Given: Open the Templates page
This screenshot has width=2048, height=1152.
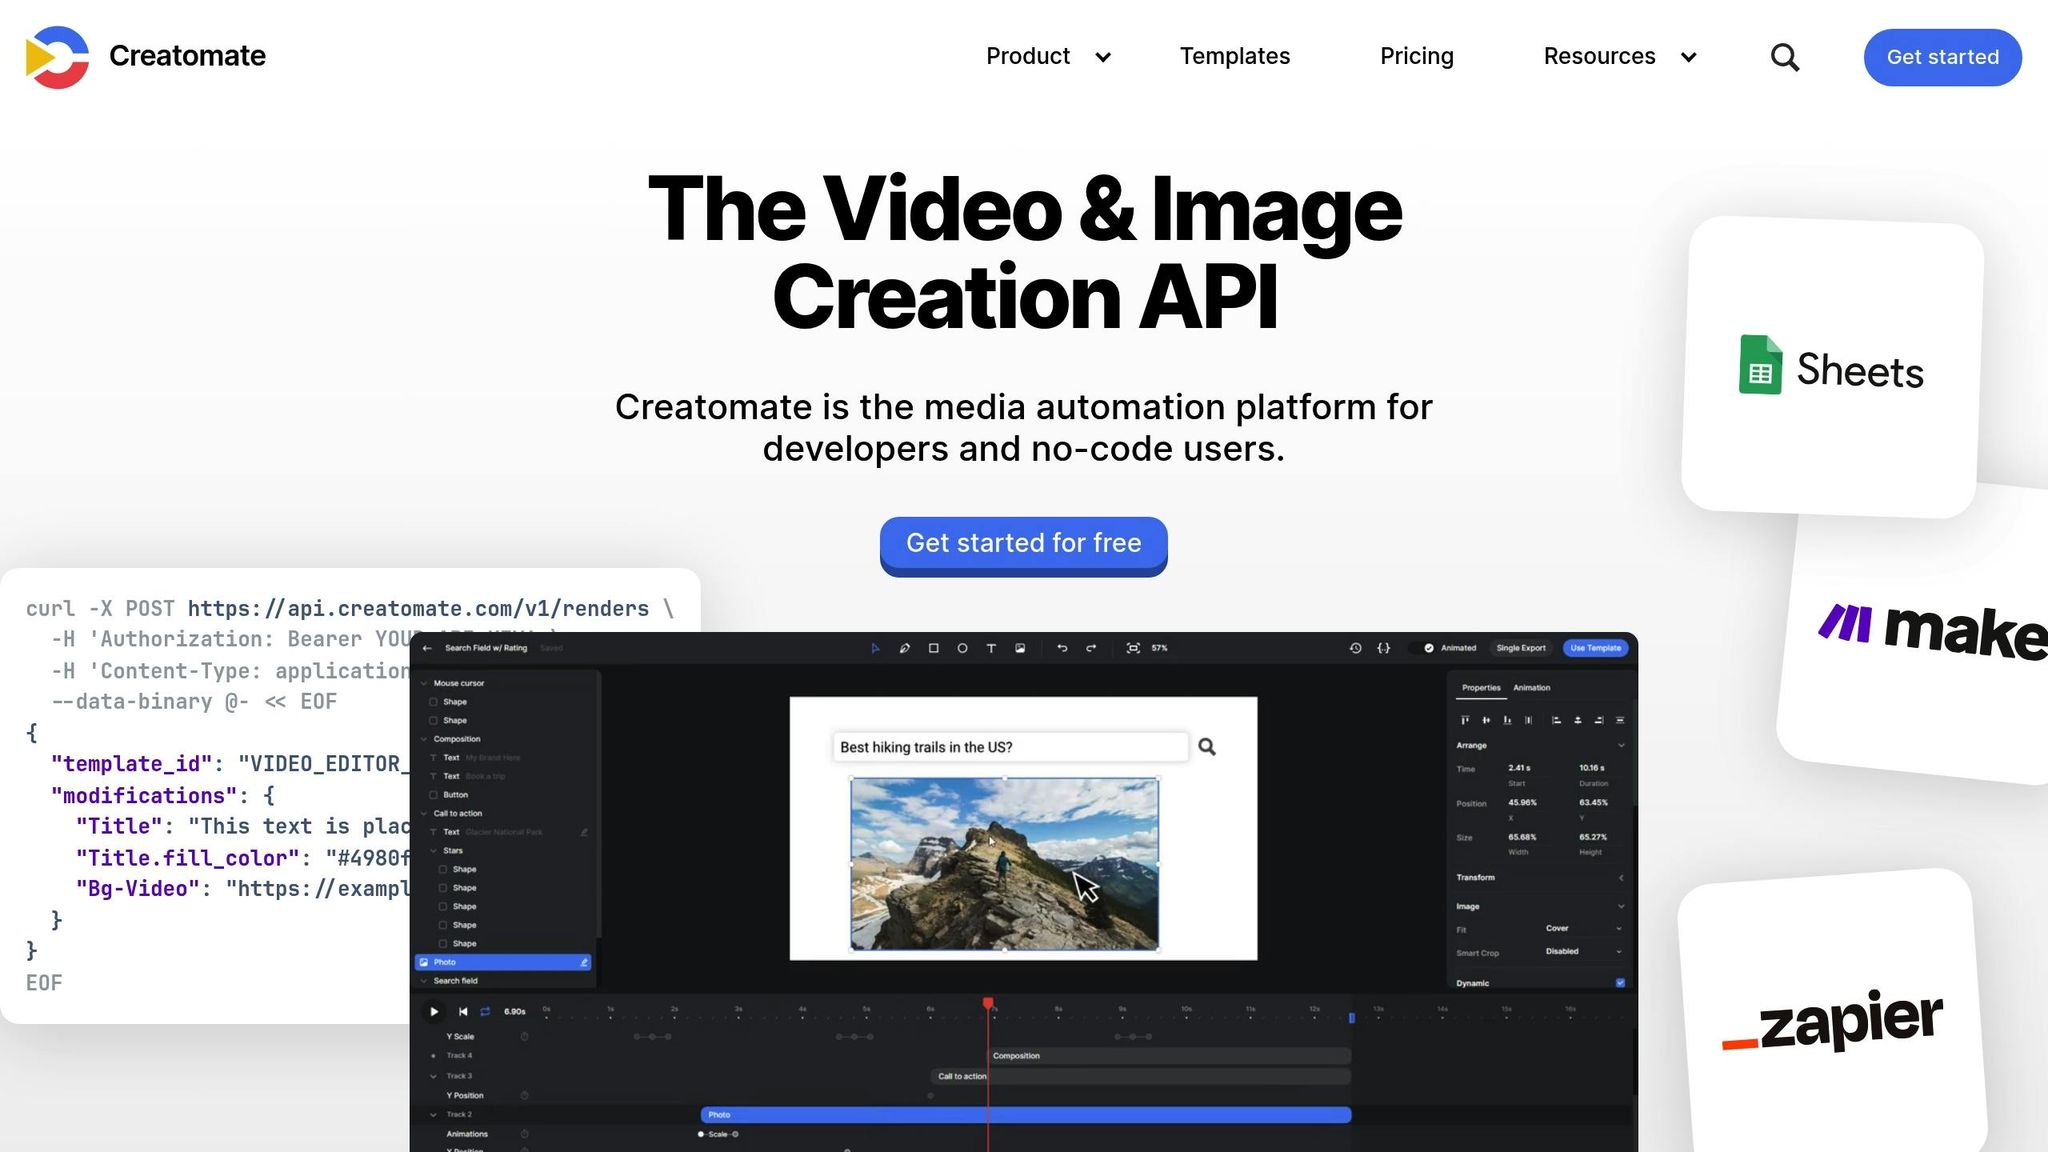Looking at the screenshot, I should point(1235,57).
